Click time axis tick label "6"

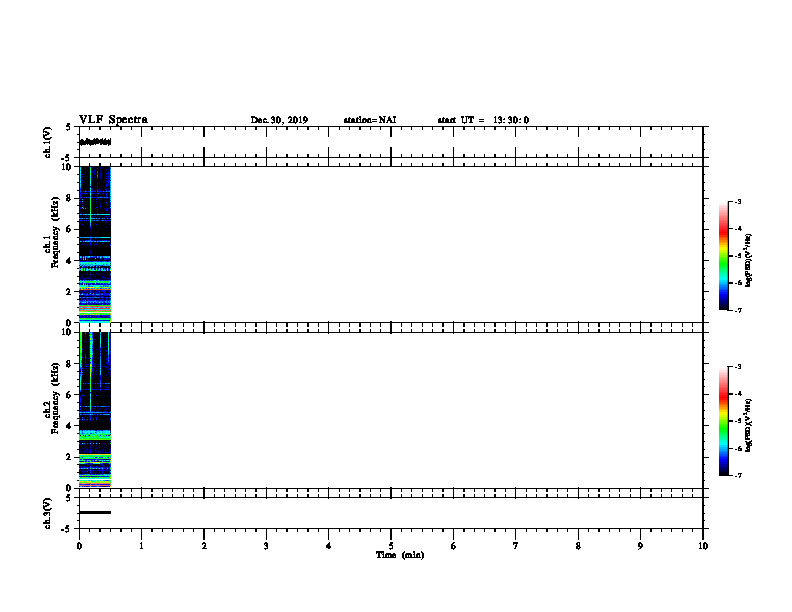click(x=454, y=546)
